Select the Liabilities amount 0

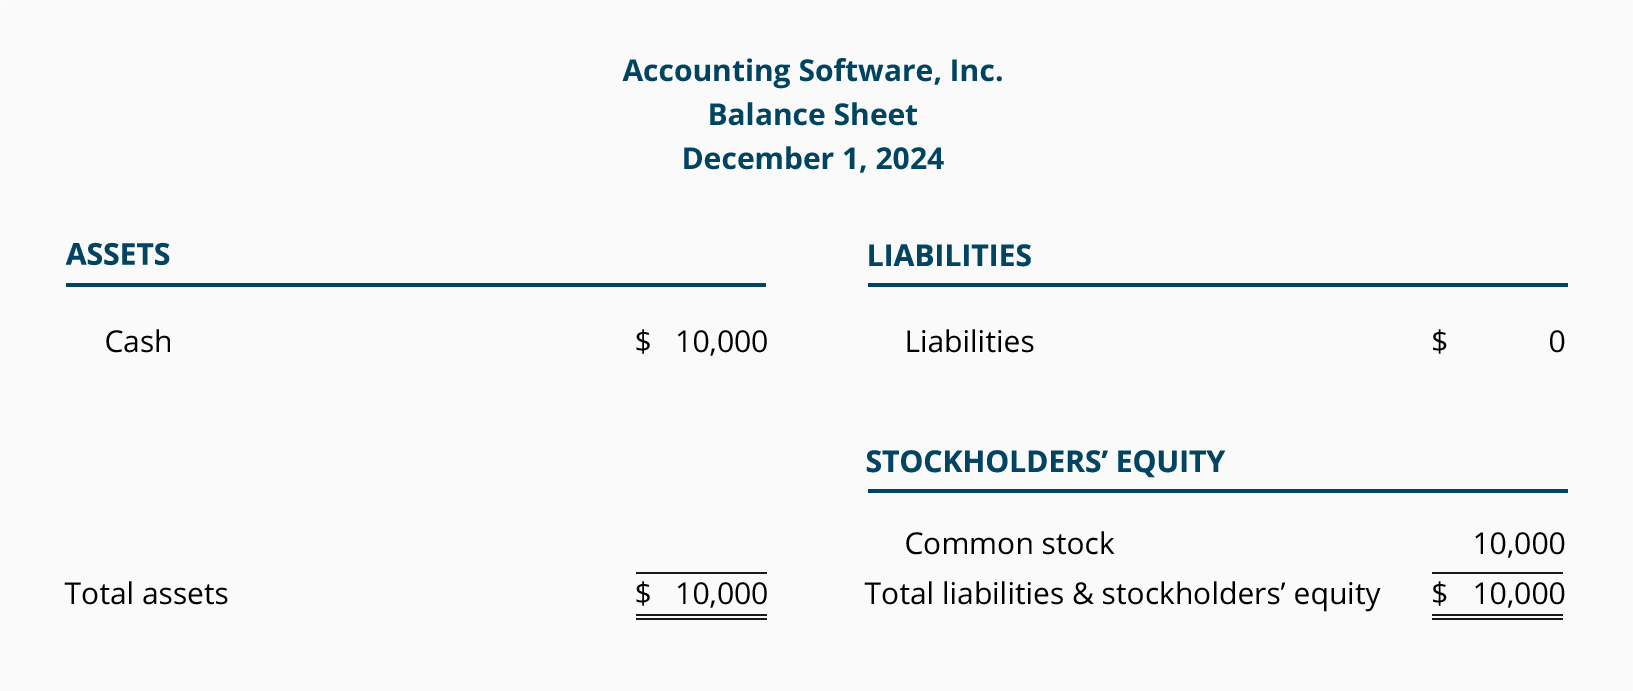[1556, 342]
